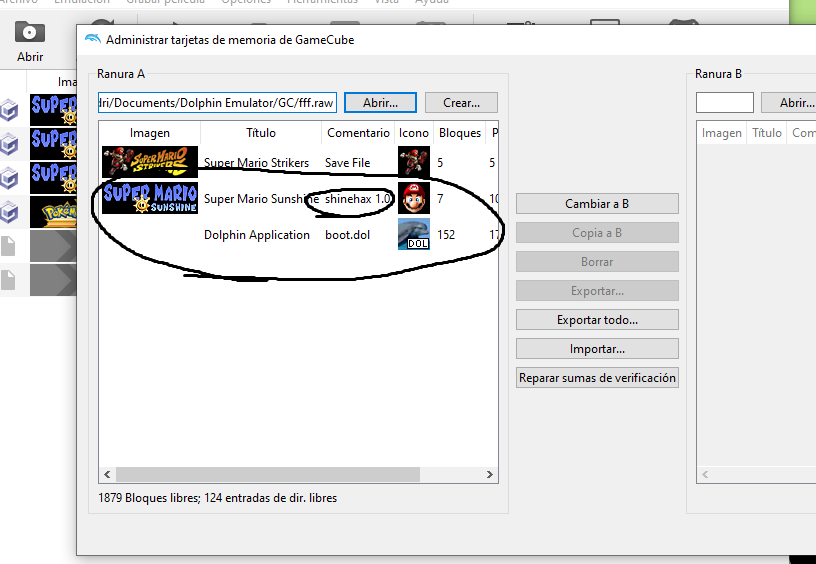Select the 'Super Mario Strikers' title cell

click(x=256, y=162)
